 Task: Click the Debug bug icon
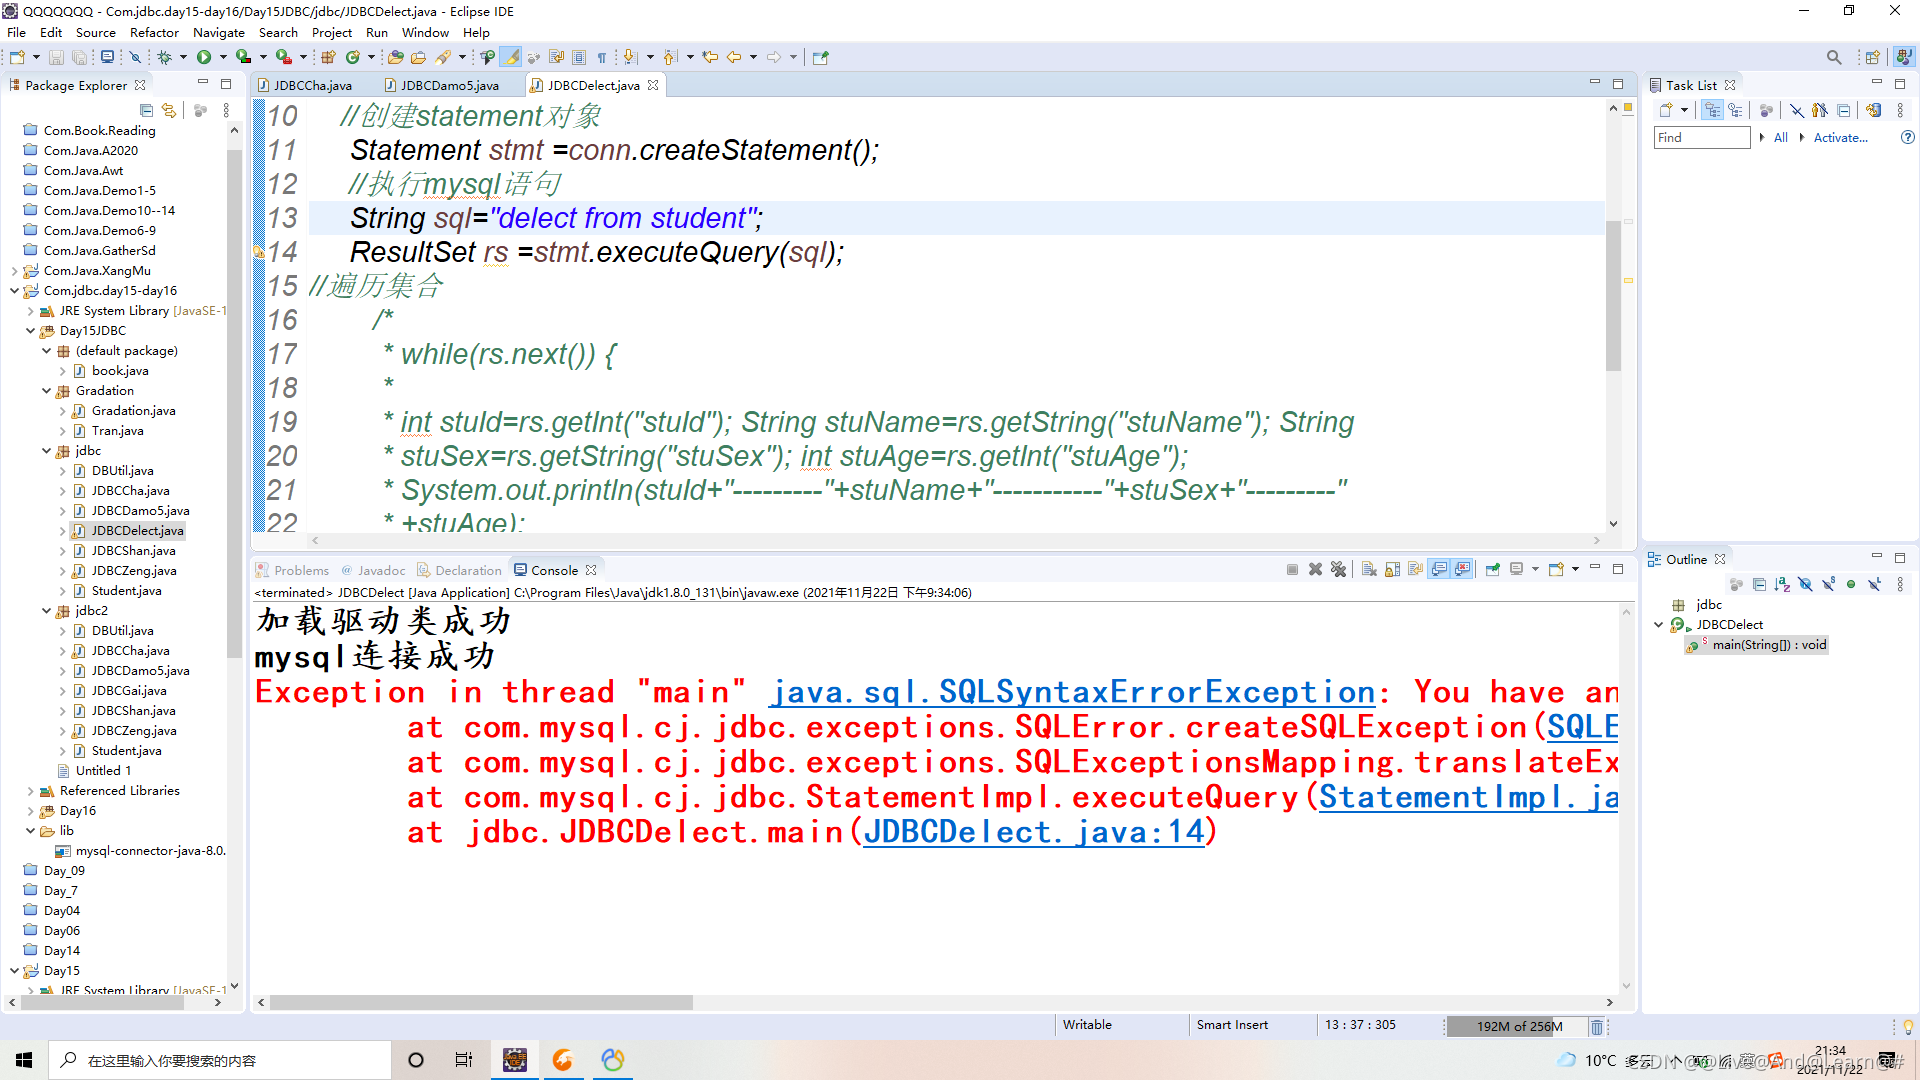[x=165, y=57]
